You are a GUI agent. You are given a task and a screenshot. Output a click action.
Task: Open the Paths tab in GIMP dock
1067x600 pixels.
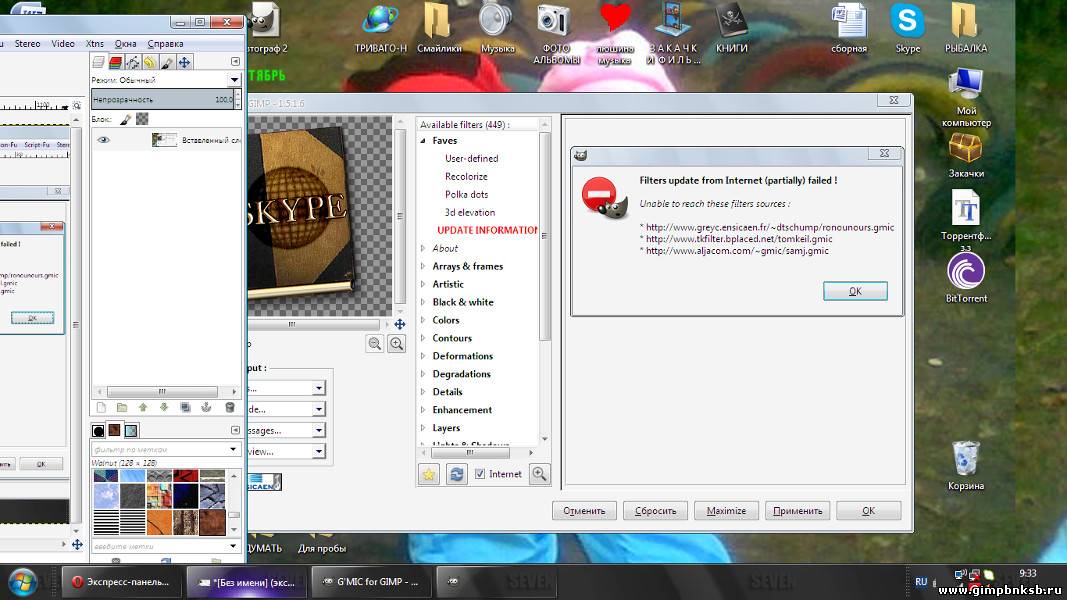click(x=133, y=63)
